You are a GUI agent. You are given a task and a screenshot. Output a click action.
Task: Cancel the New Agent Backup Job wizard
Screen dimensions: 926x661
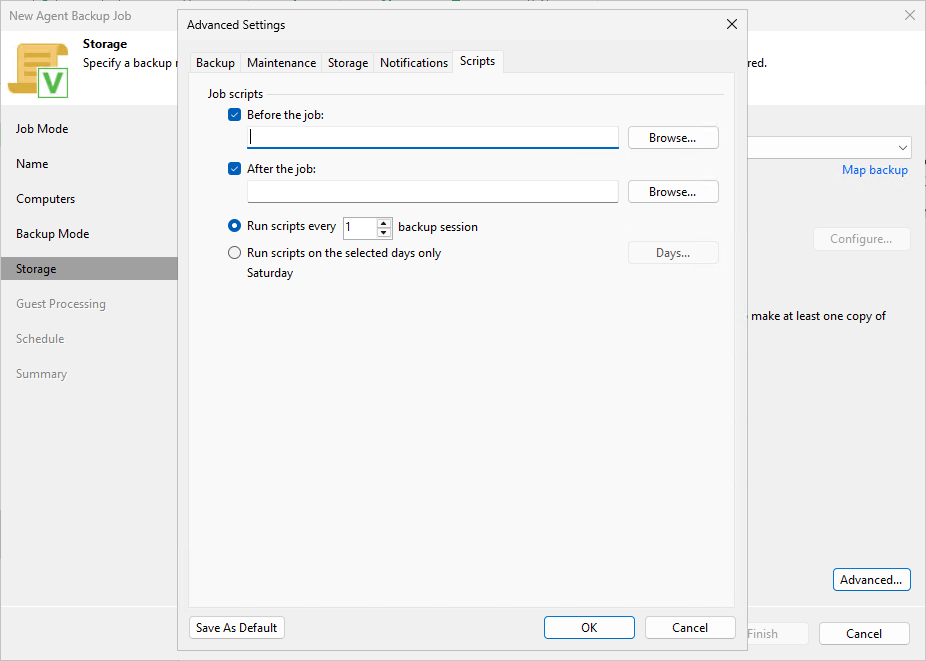pos(863,633)
